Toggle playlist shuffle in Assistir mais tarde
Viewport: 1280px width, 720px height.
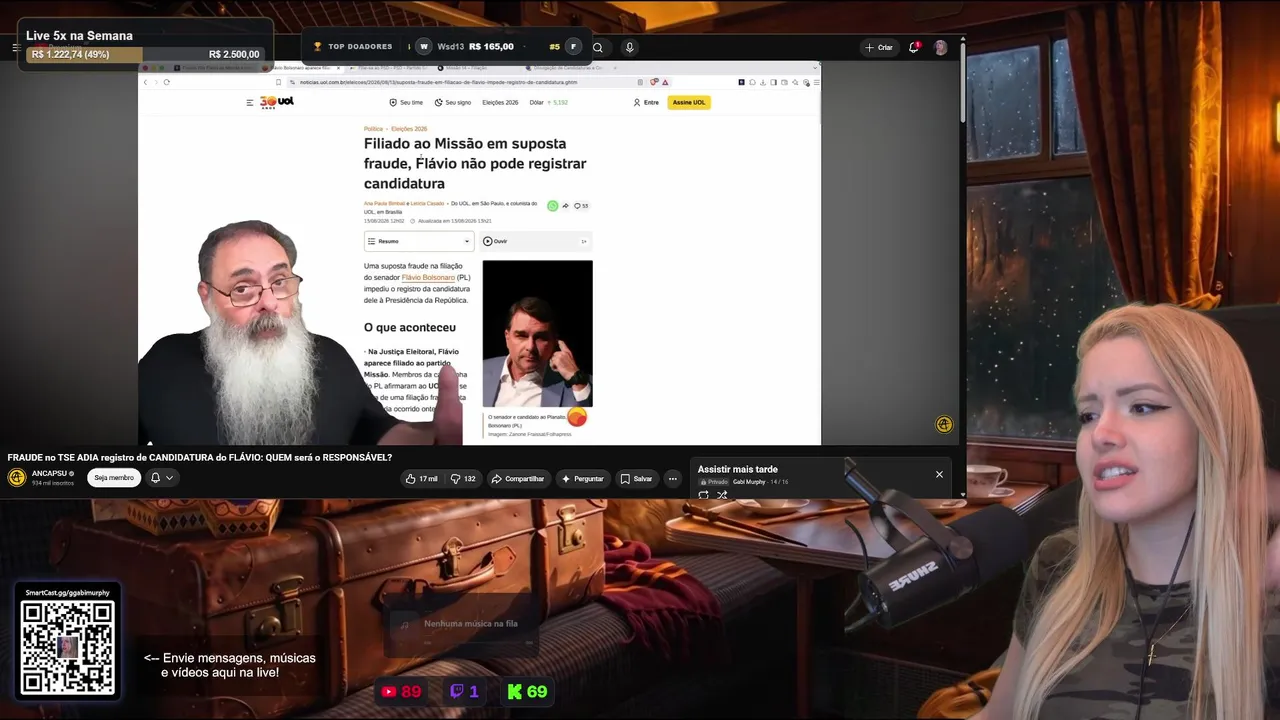[722, 494]
